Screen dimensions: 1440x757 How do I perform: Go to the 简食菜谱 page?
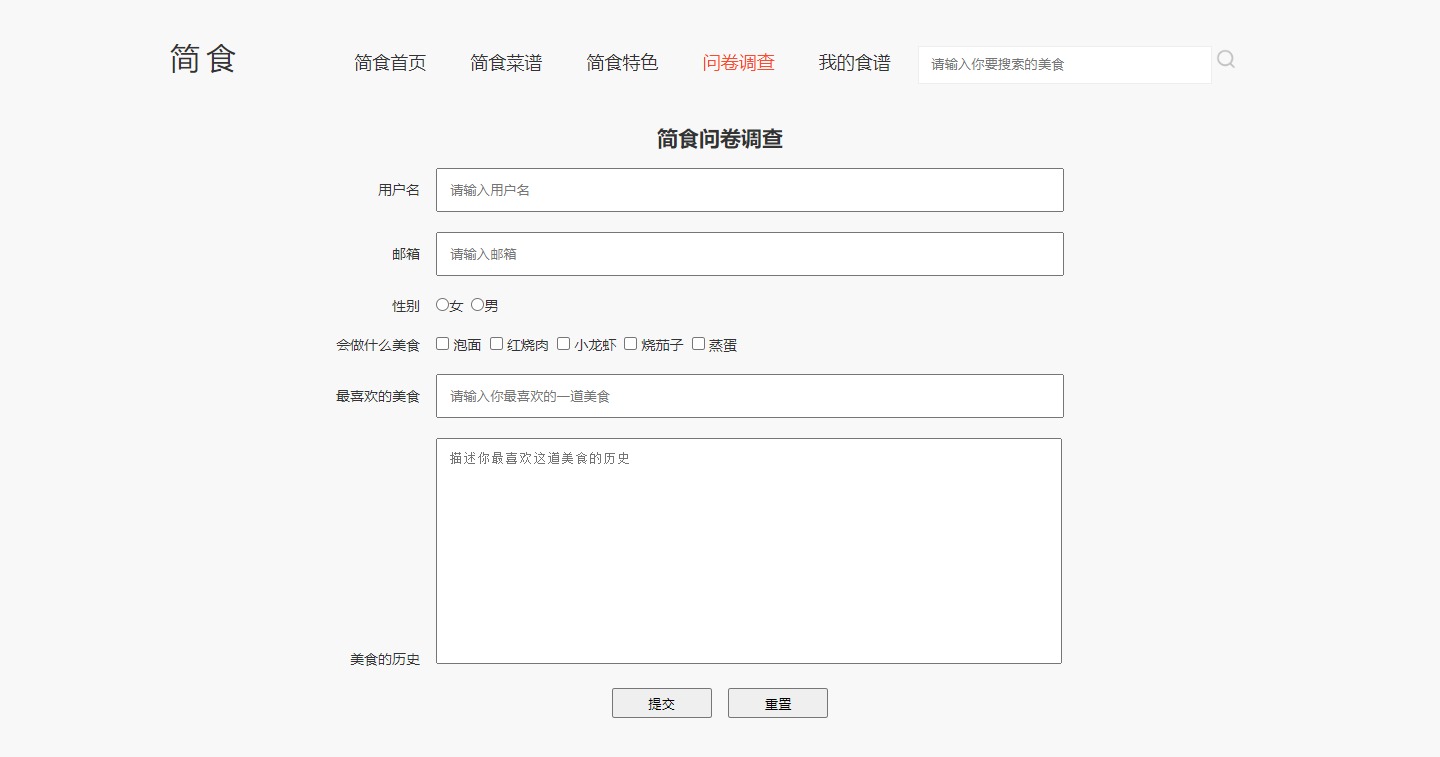506,63
